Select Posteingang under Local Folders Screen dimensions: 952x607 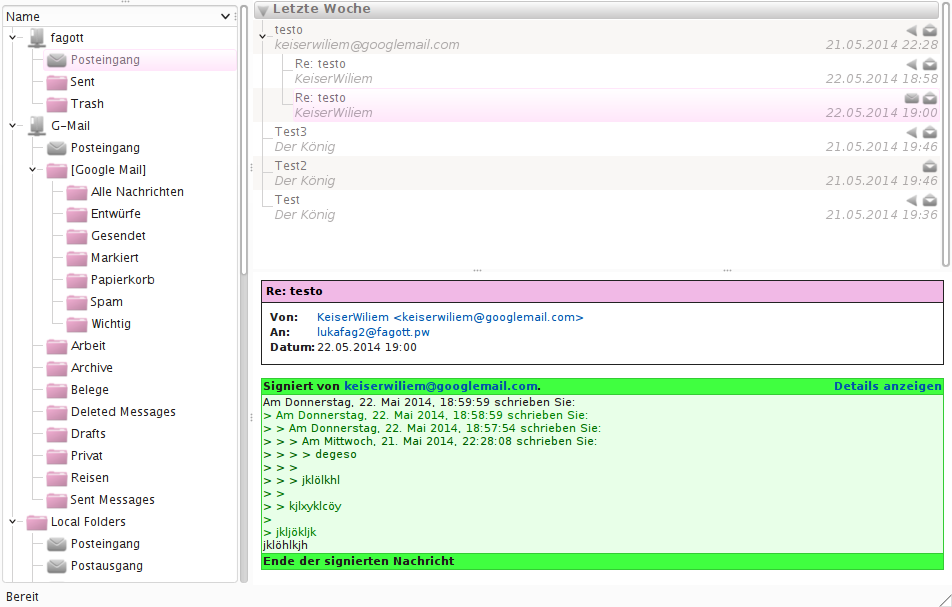(105, 544)
